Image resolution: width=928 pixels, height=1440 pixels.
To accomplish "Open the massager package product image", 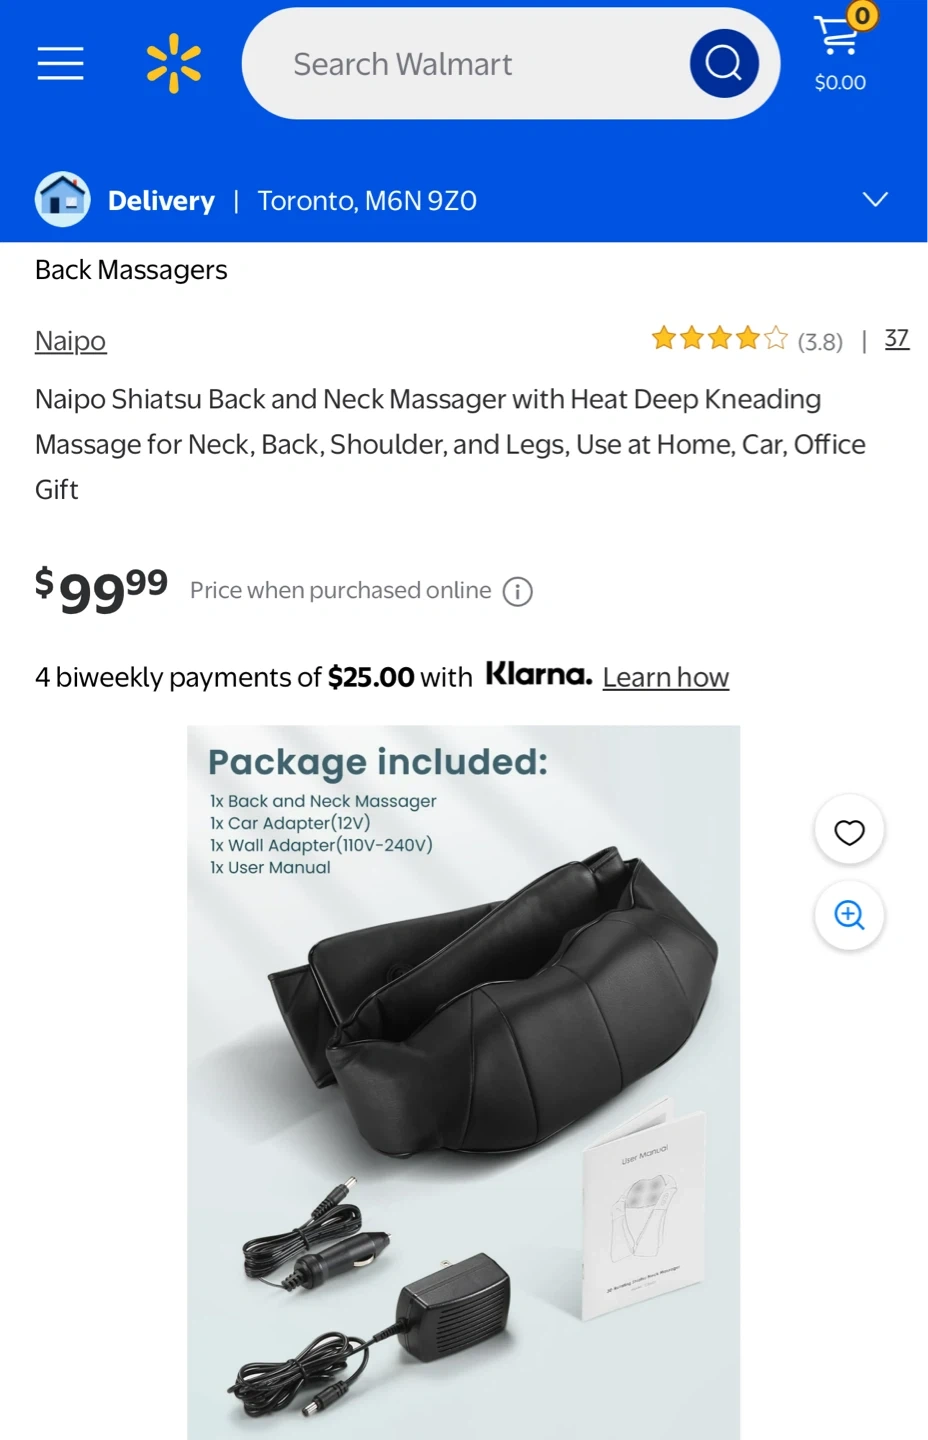I will [x=463, y=1082].
